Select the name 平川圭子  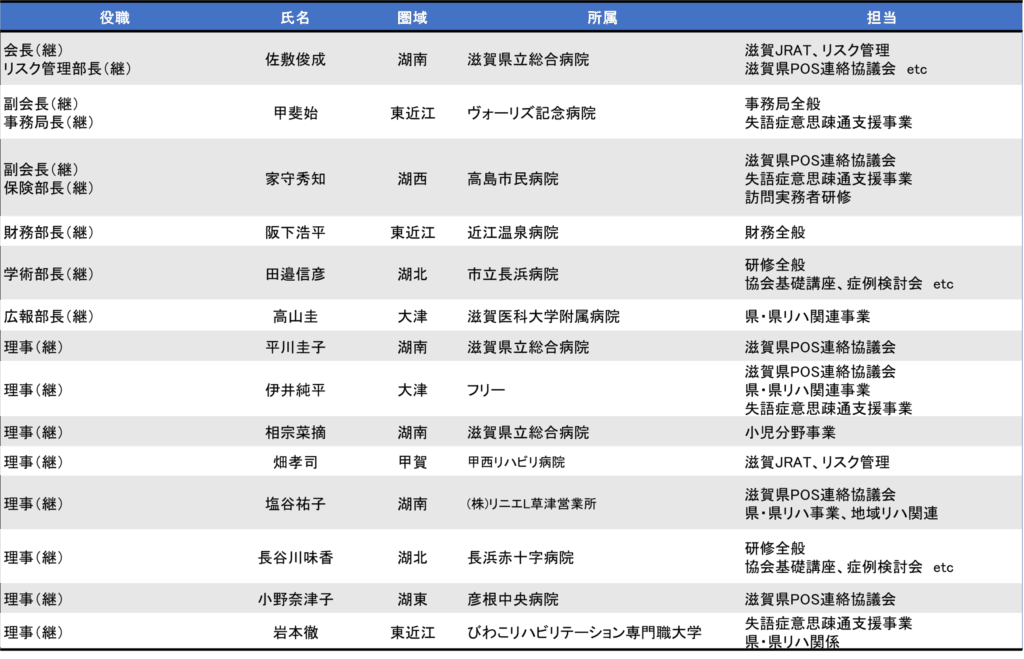tap(295, 347)
